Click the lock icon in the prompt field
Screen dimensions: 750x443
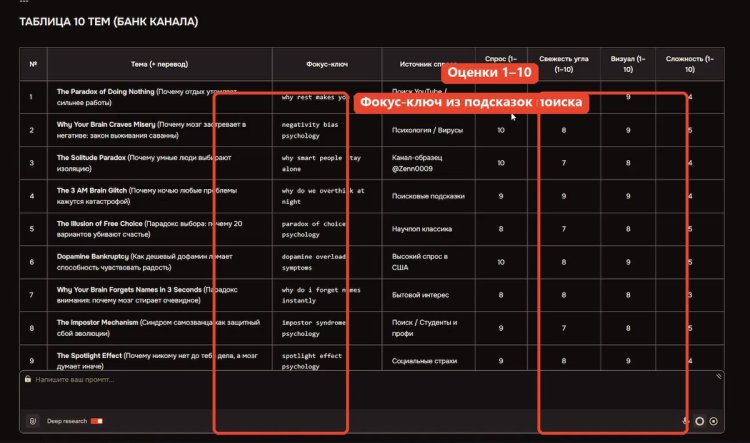(28, 379)
